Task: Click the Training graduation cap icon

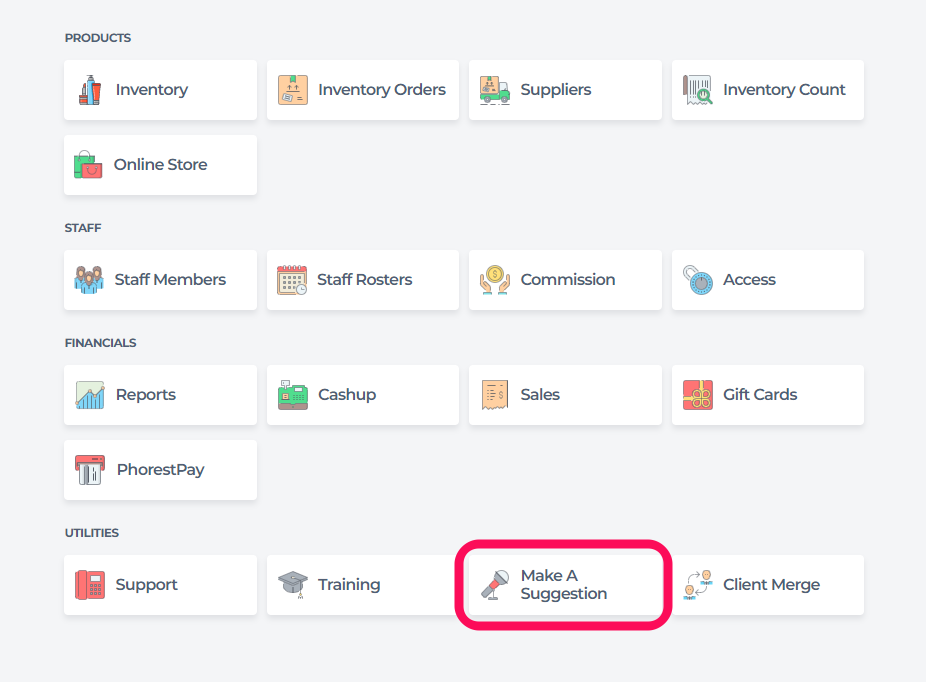Action: coord(293,585)
